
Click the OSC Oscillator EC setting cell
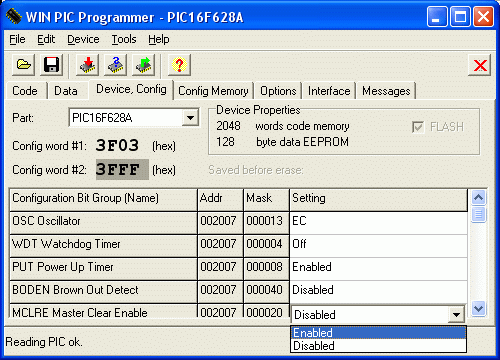[378, 221]
